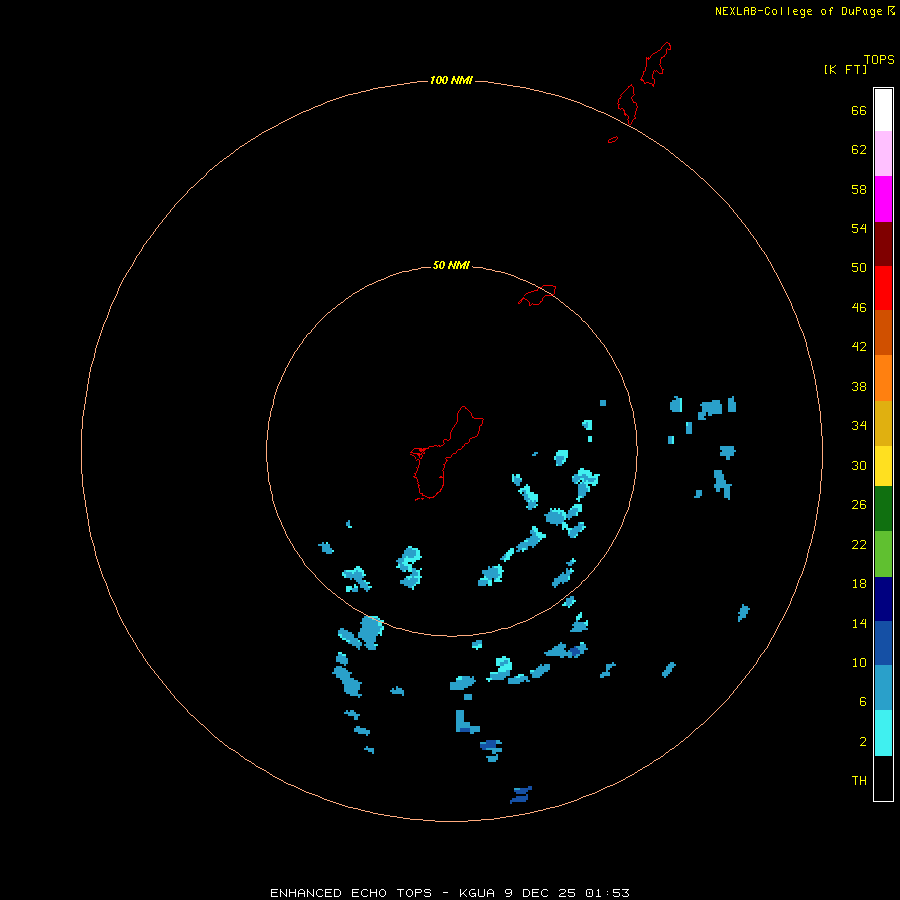The height and width of the screenshot is (900, 900).
Task: Click the bright red swatch near 50
Action: pos(883,288)
